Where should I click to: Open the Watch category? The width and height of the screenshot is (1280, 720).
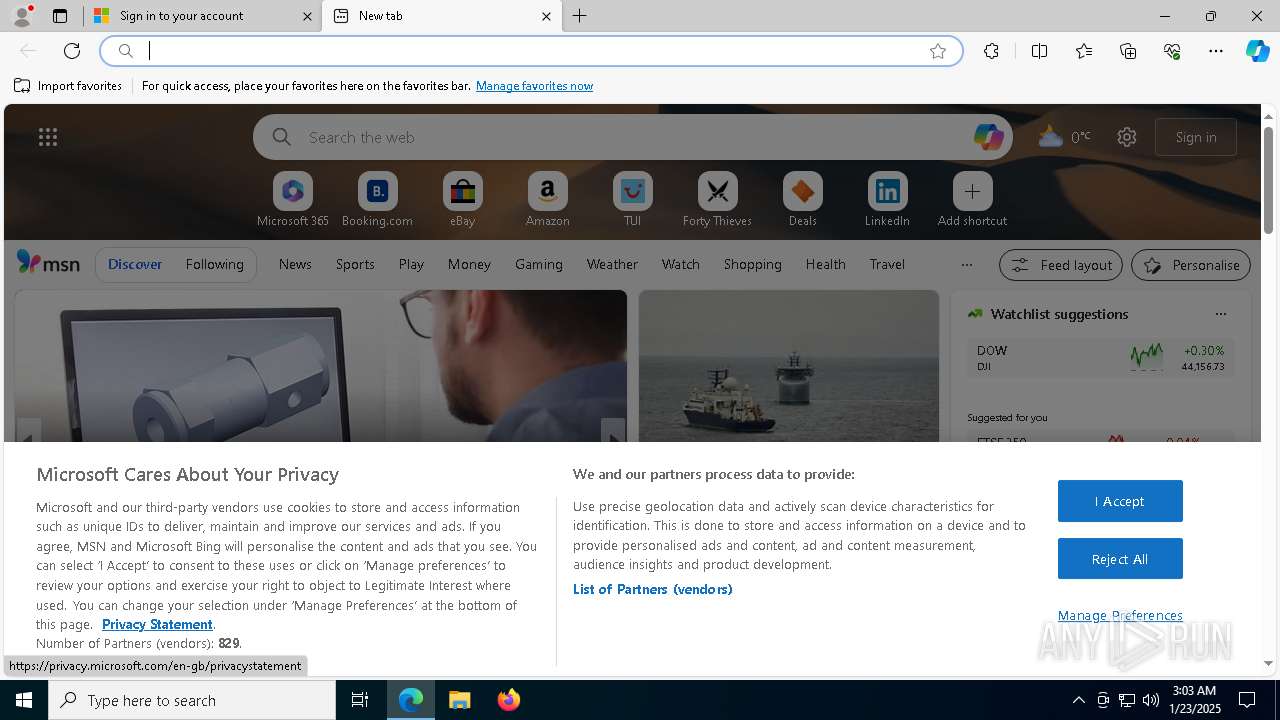(x=680, y=264)
